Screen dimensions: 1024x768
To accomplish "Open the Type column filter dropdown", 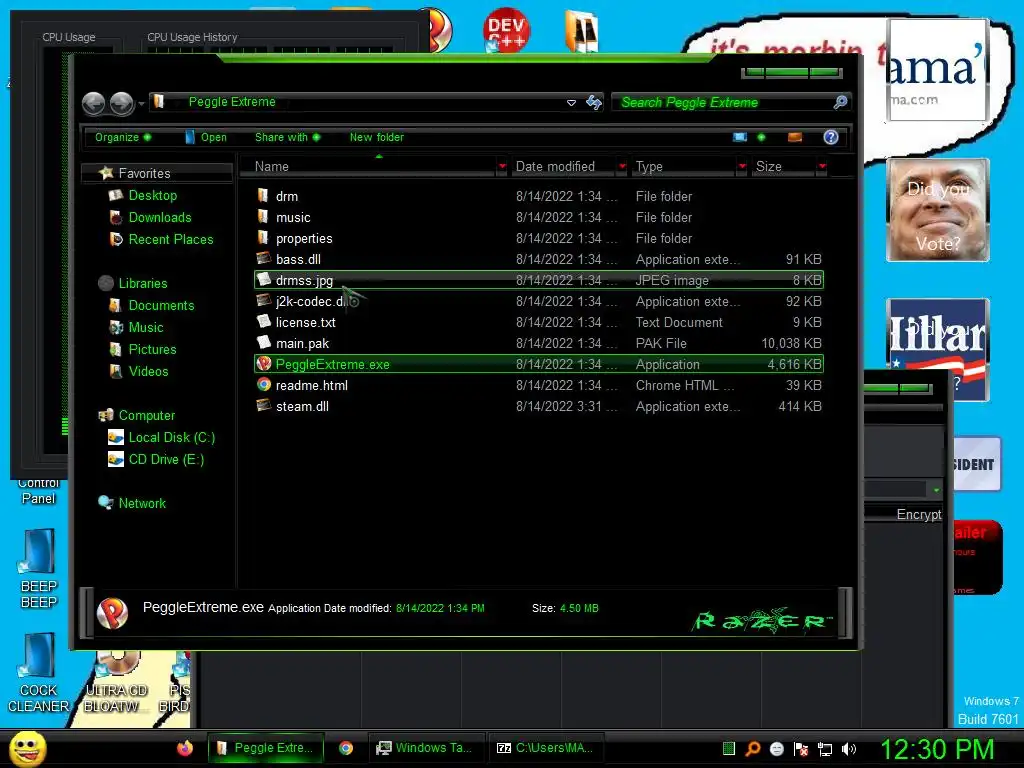I will click(742, 167).
